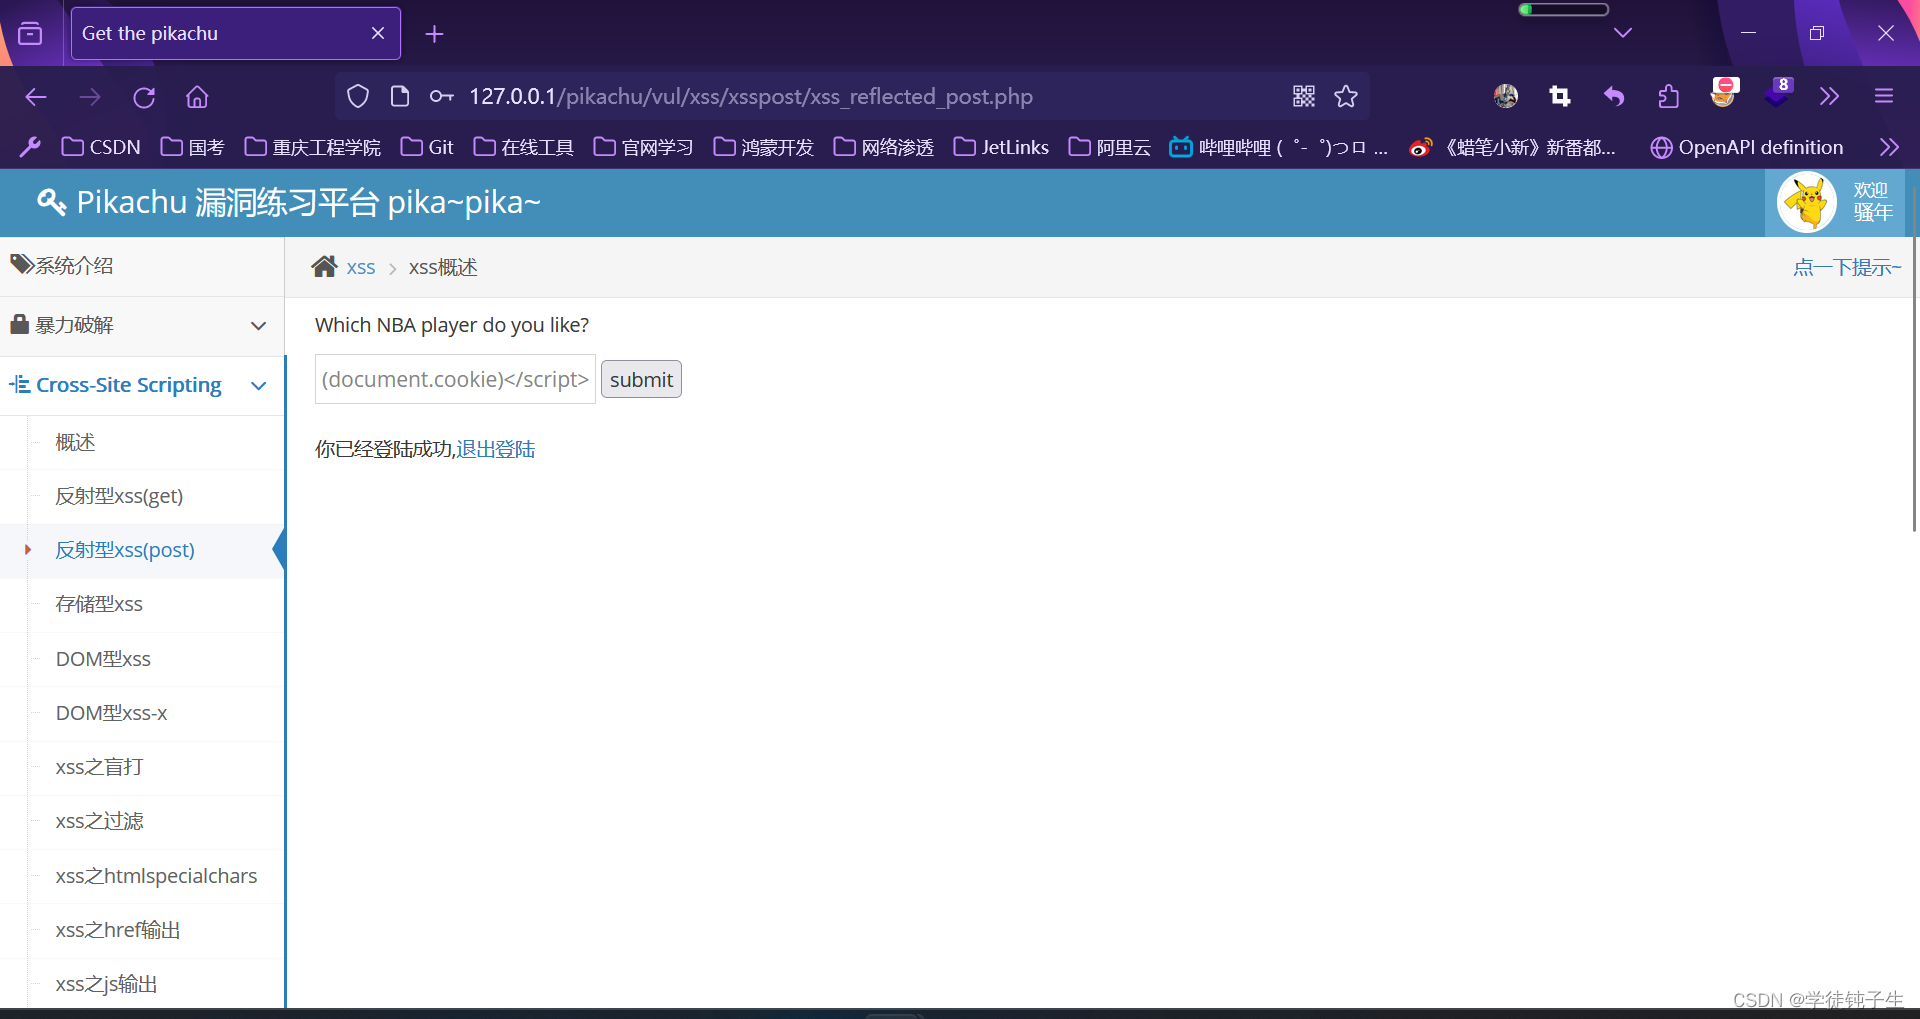The height and width of the screenshot is (1019, 1920).
Task: Click the Pikachu avatar image
Action: [1807, 202]
